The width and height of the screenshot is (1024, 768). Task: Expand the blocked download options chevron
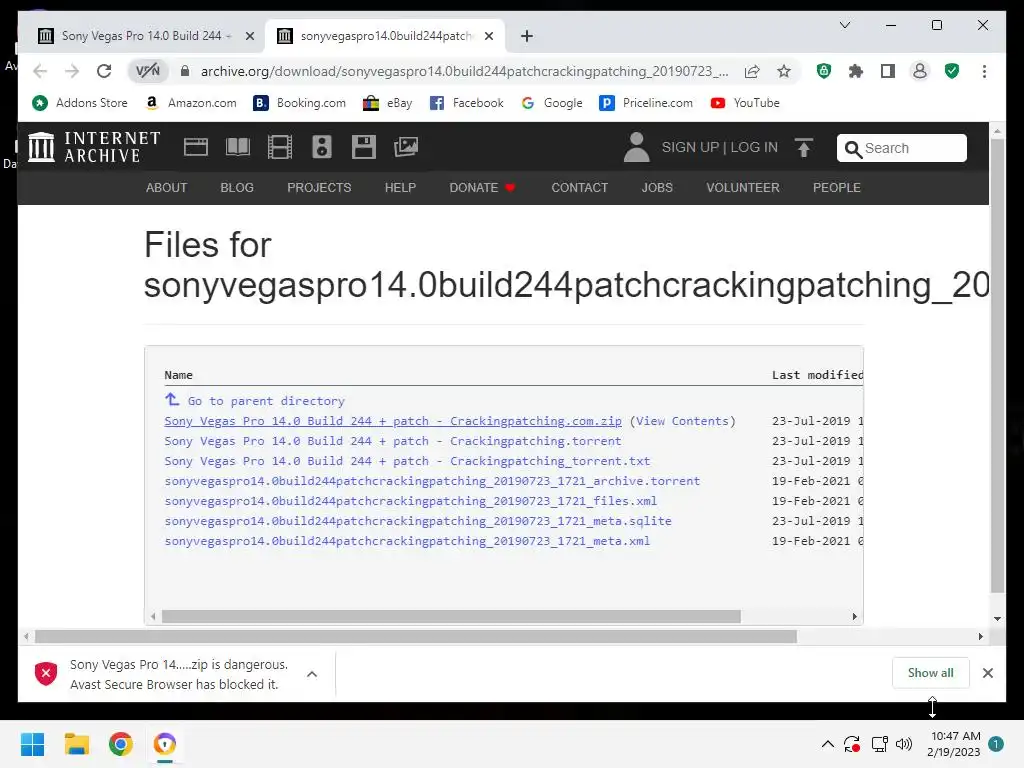(312, 674)
